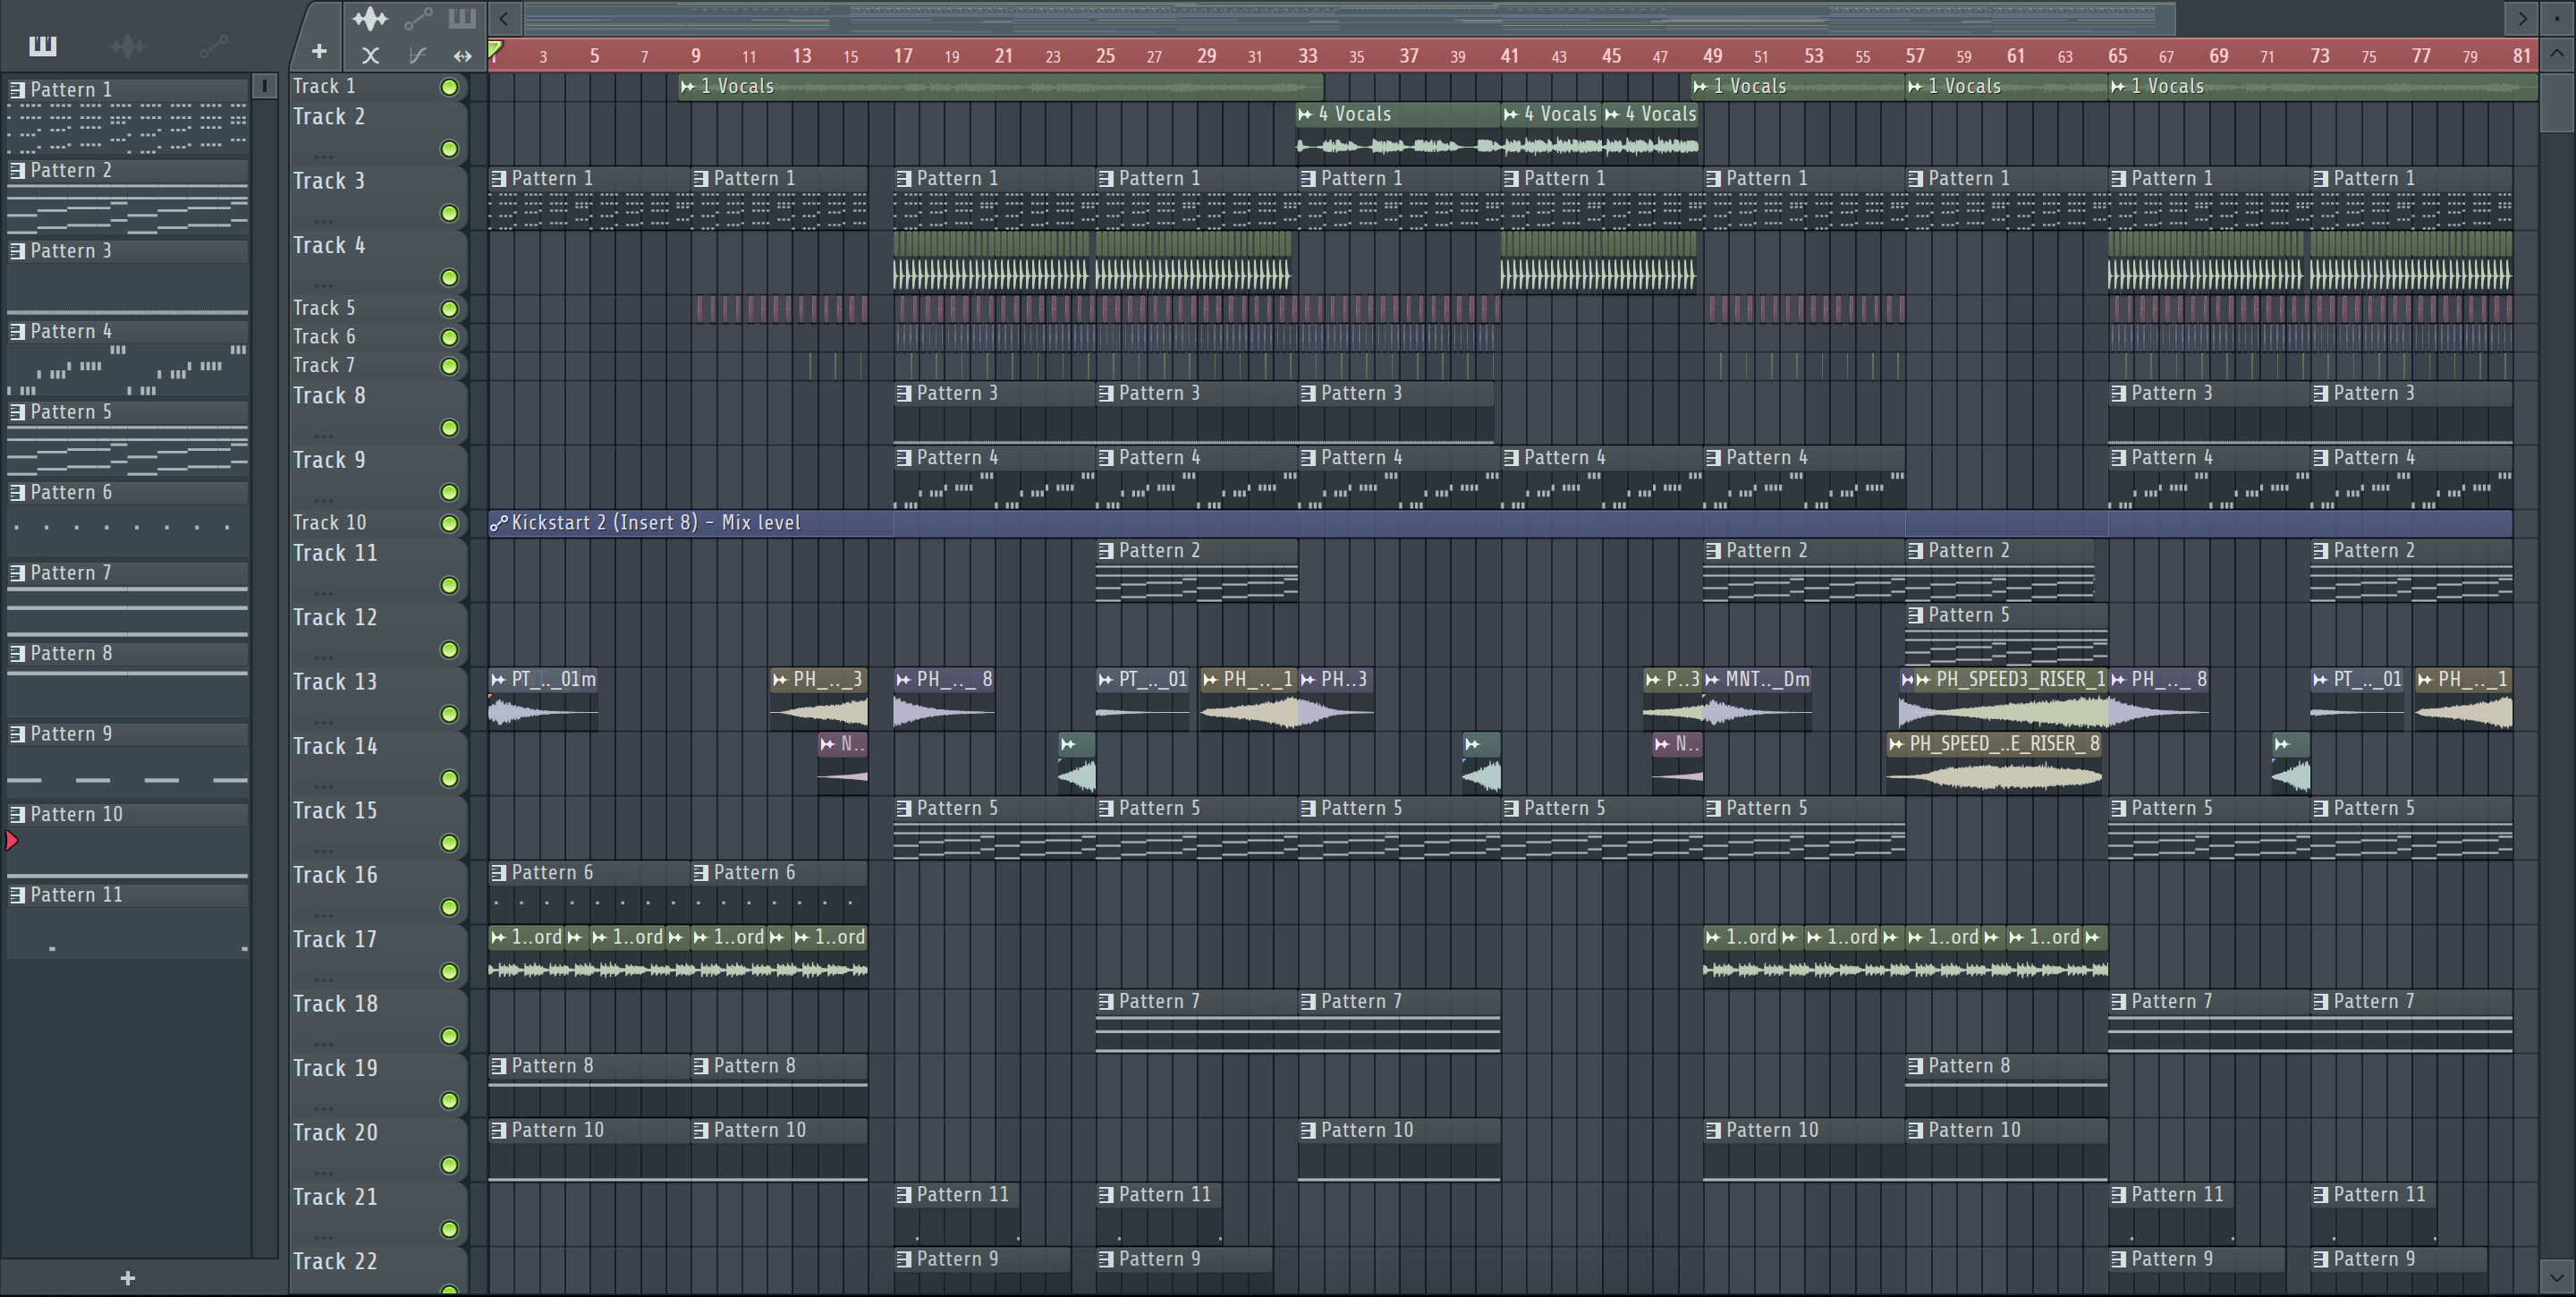Viewport: 2576px width, 1297px height.
Task: Click the red play marker beside Pattern 10
Action: [x=12, y=841]
